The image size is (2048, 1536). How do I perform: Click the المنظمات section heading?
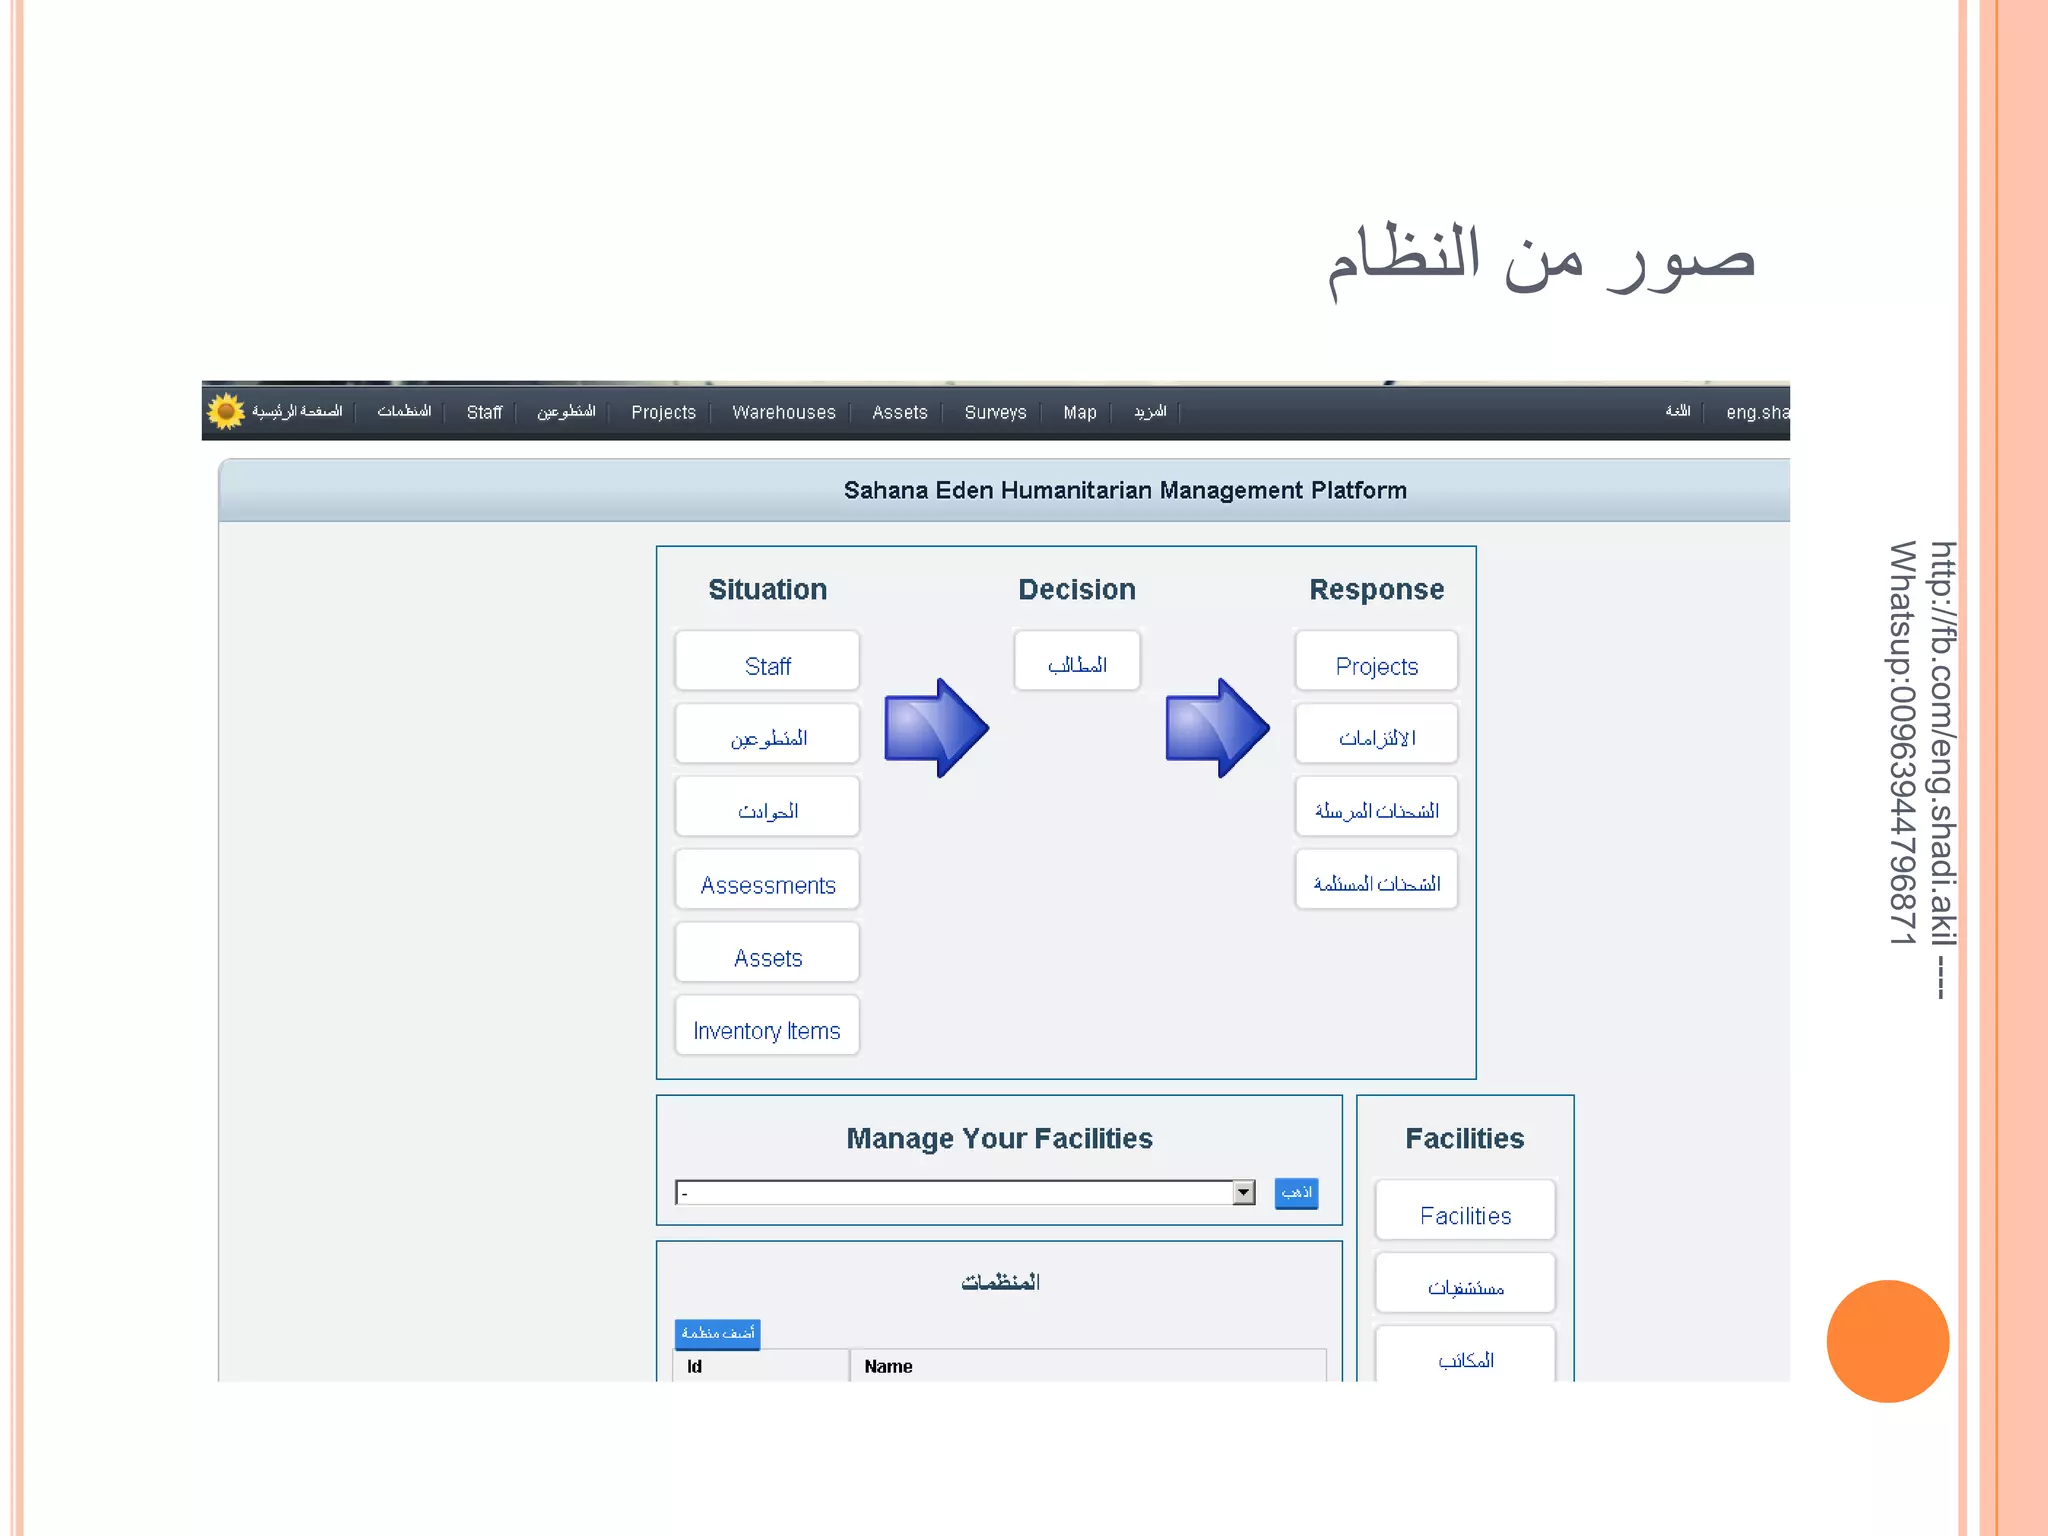click(1000, 1281)
